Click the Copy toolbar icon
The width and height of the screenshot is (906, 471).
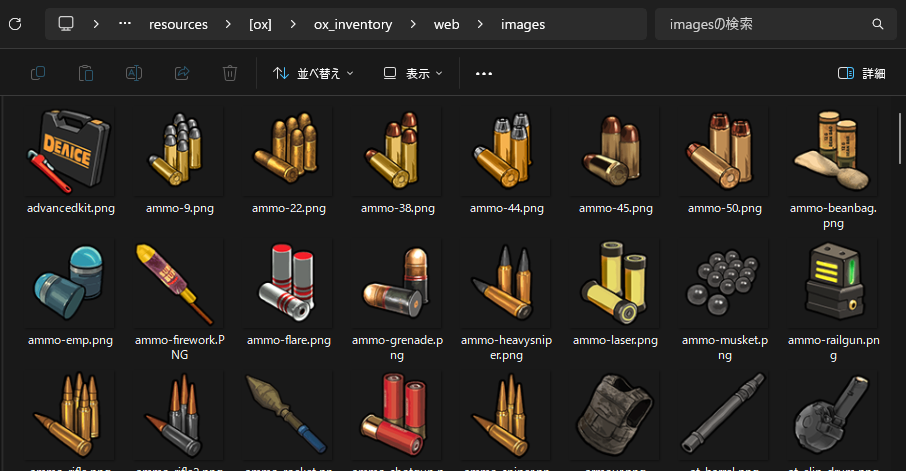pyautogui.click(x=38, y=73)
